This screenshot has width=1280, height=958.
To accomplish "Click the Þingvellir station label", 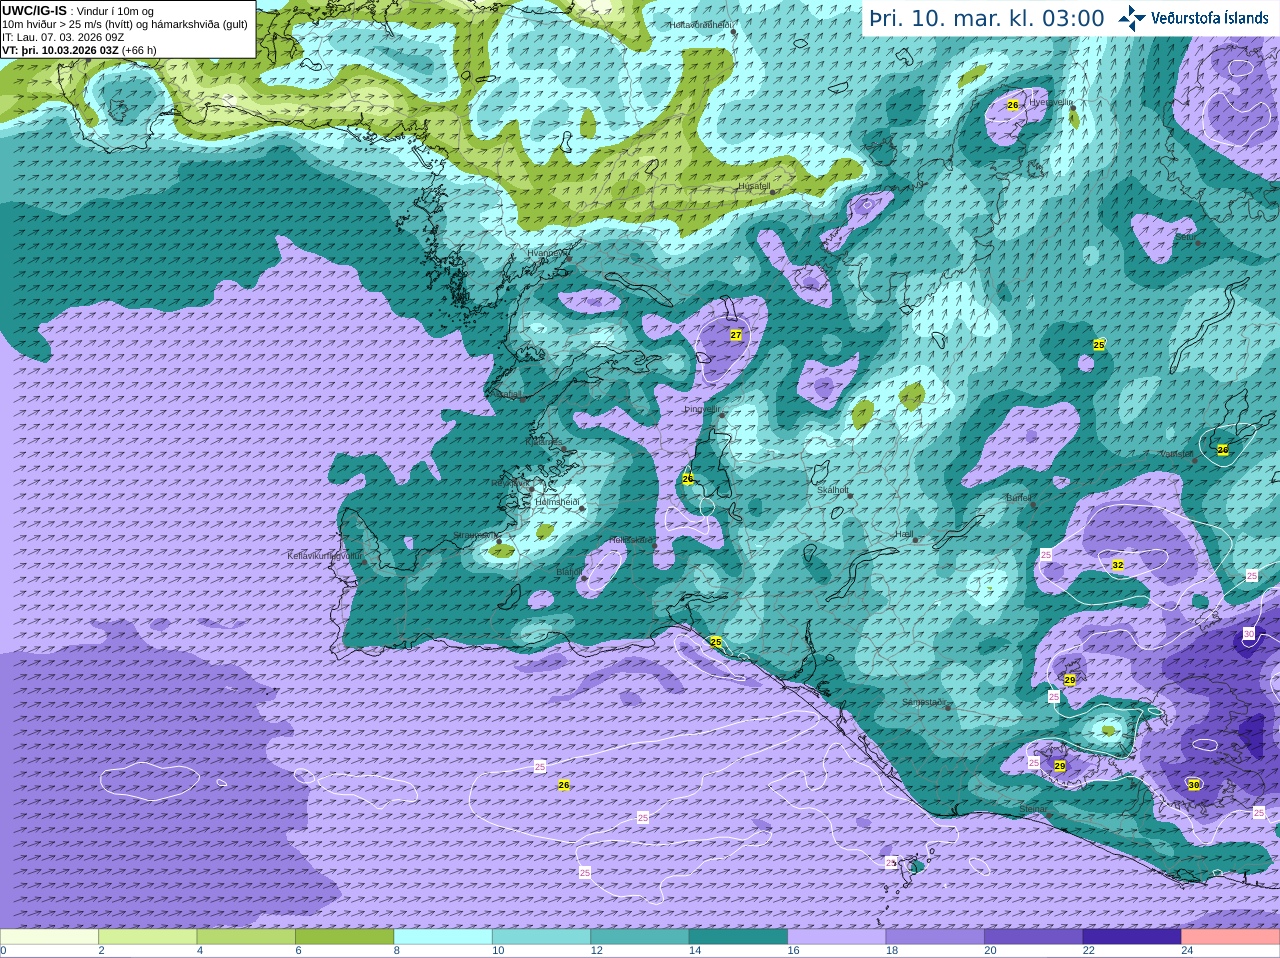I will tap(701, 409).
